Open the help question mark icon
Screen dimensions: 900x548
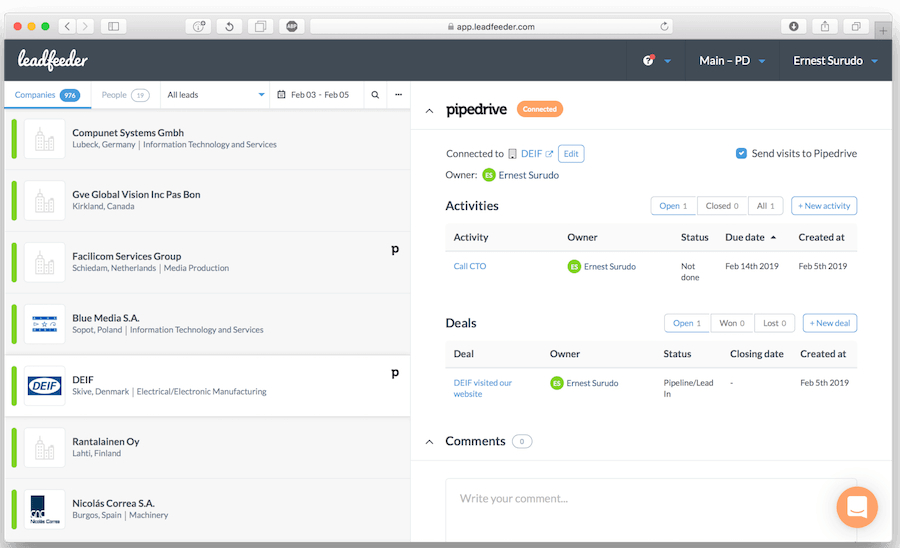pos(648,60)
